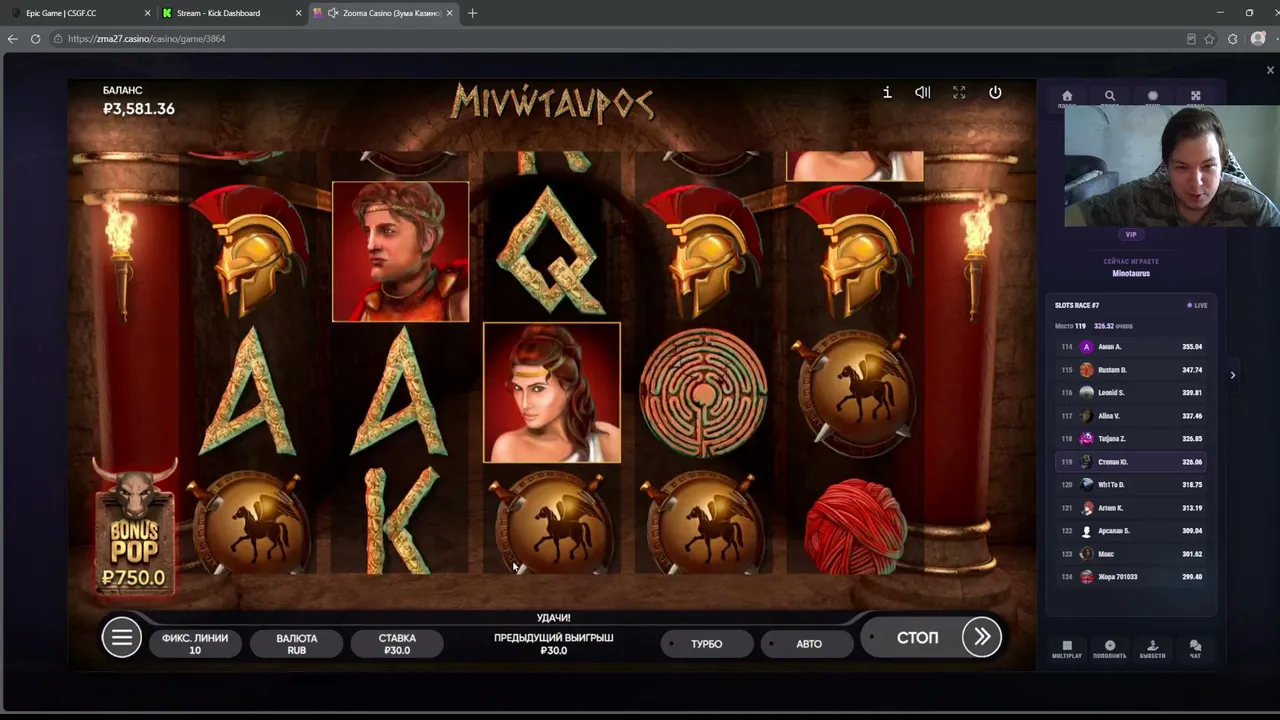Click the game power exit icon
1280x720 pixels.
pyautogui.click(x=995, y=92)
